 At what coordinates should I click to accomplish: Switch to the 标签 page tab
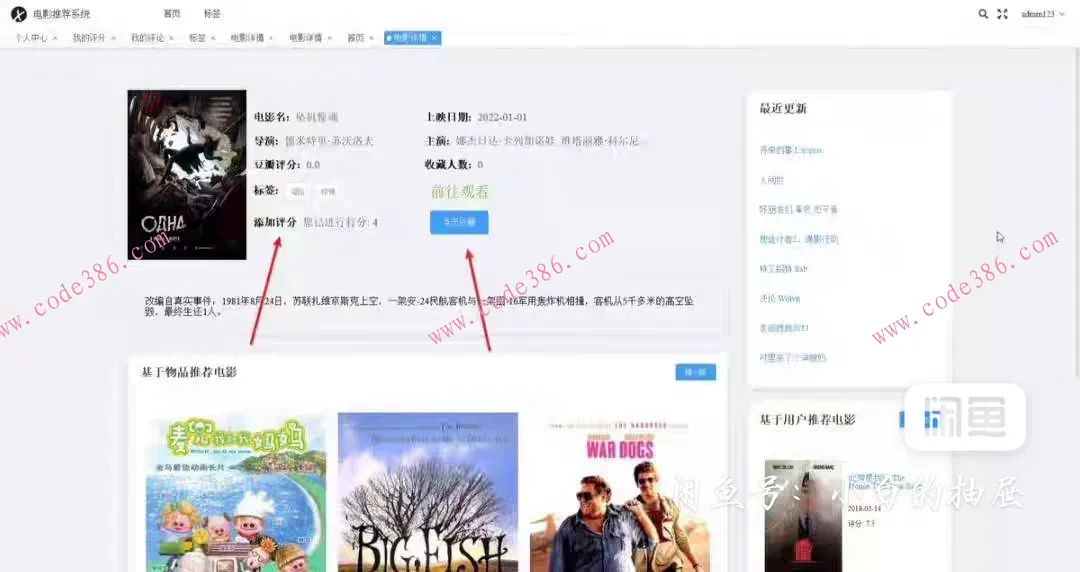click(x=197, y=38)
